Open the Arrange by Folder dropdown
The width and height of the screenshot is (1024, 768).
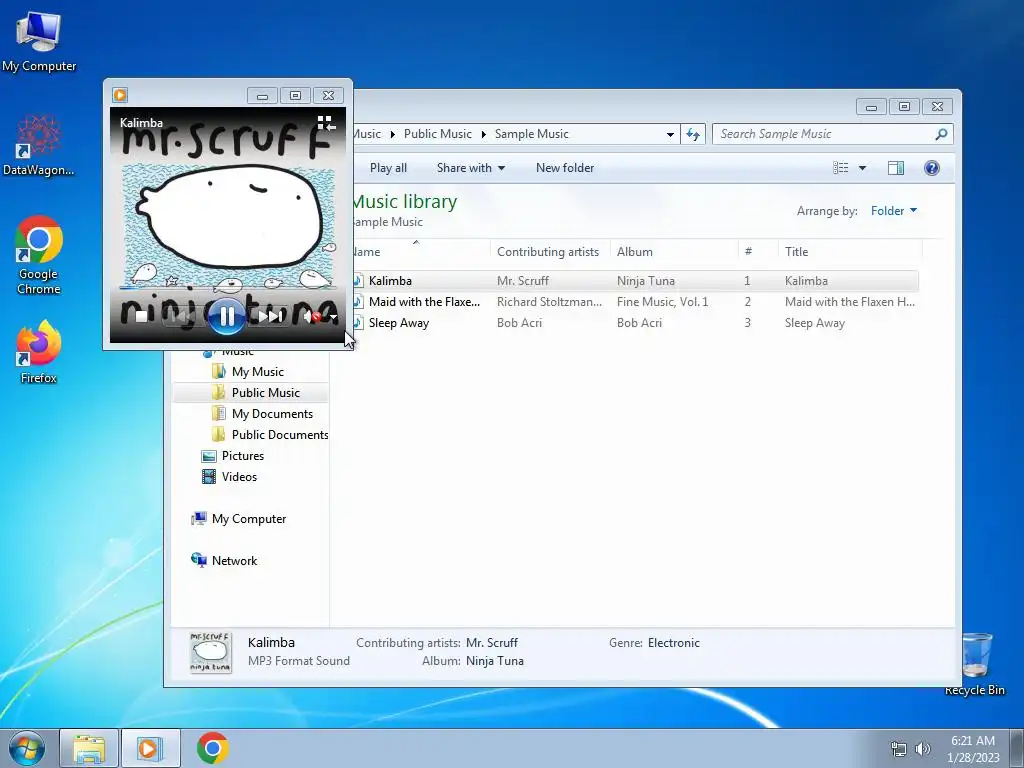pos(893,210)
